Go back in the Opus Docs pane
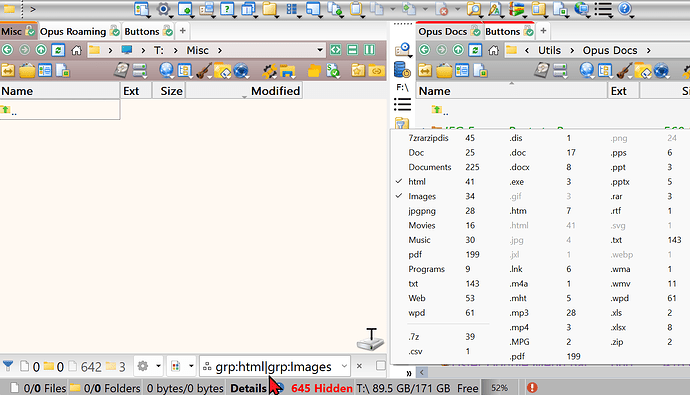 pos(425,50)
